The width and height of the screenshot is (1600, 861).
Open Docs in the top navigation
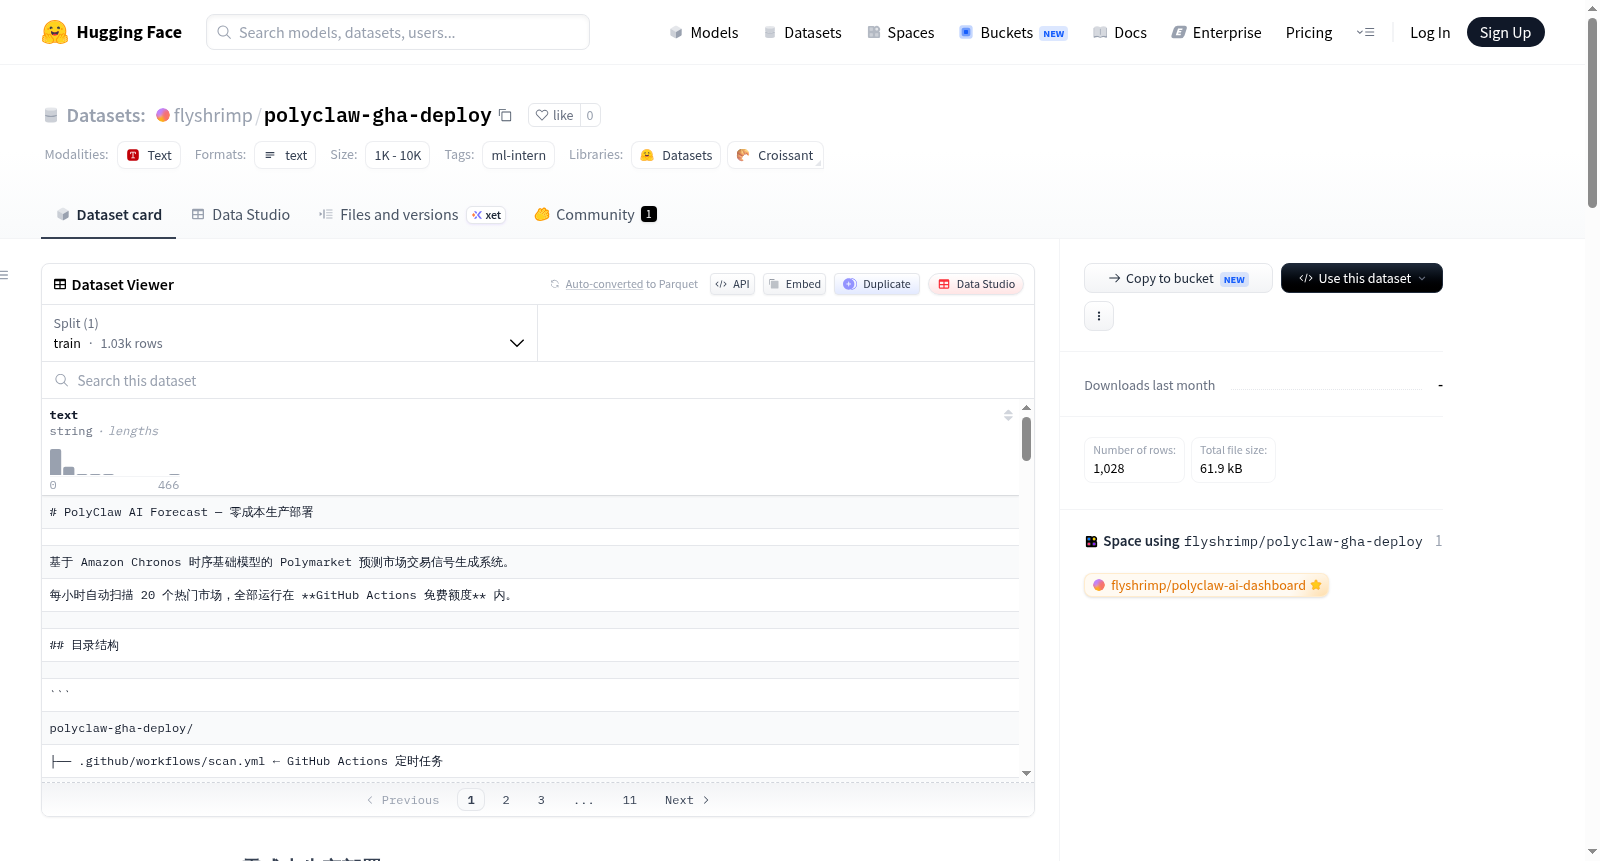pos(1120,33)
